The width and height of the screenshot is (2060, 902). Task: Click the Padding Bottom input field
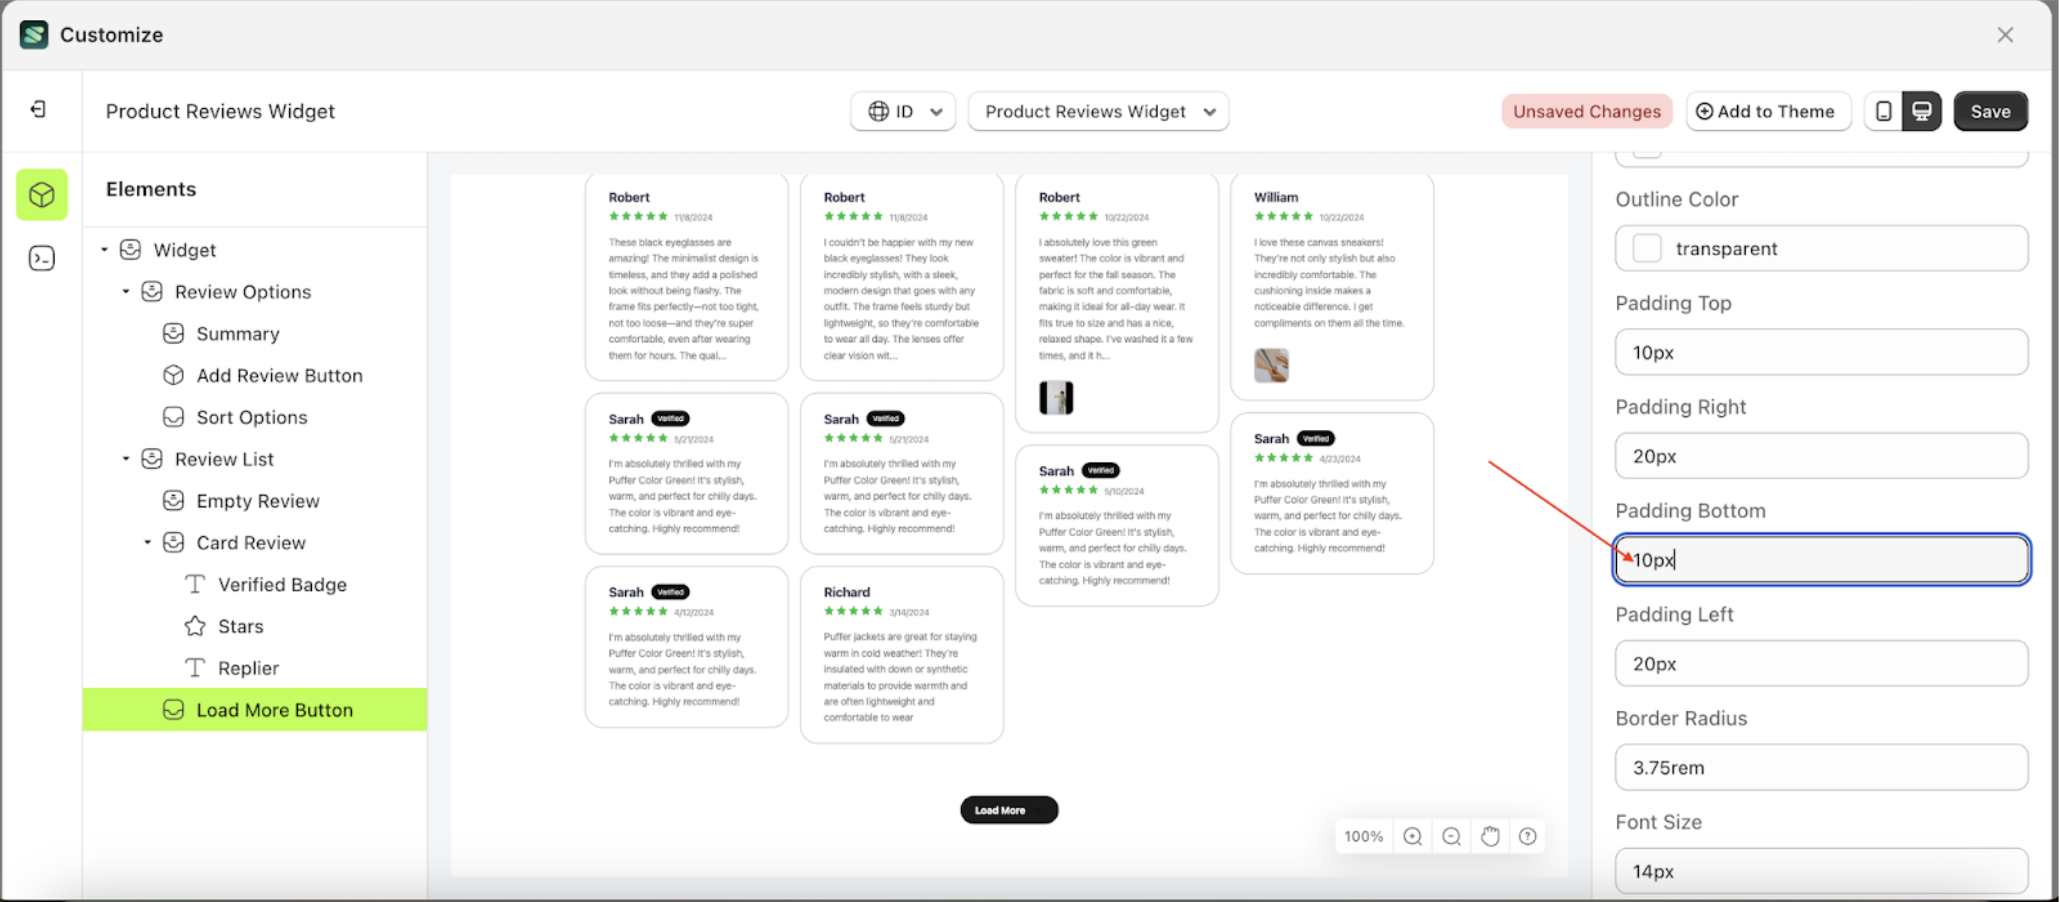(1820, 560)
